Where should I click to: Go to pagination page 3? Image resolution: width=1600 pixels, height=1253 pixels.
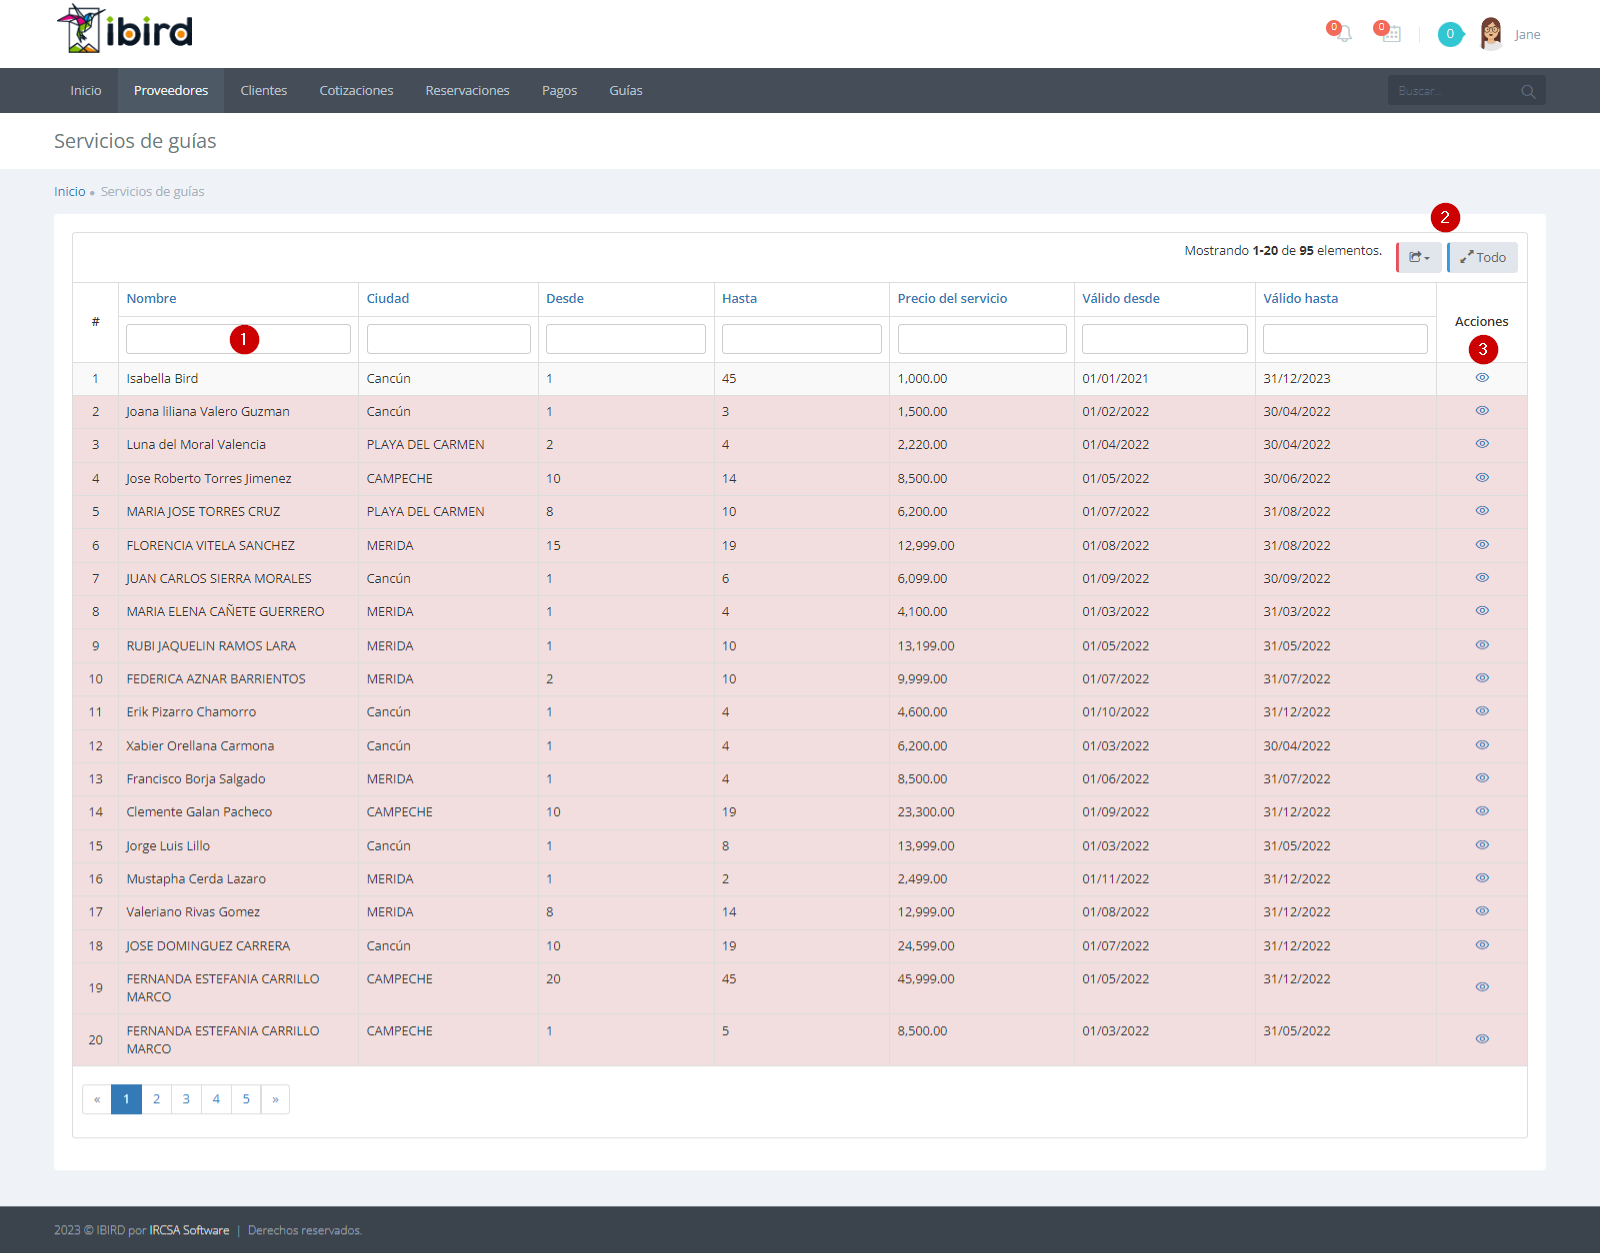[186, 1099]
